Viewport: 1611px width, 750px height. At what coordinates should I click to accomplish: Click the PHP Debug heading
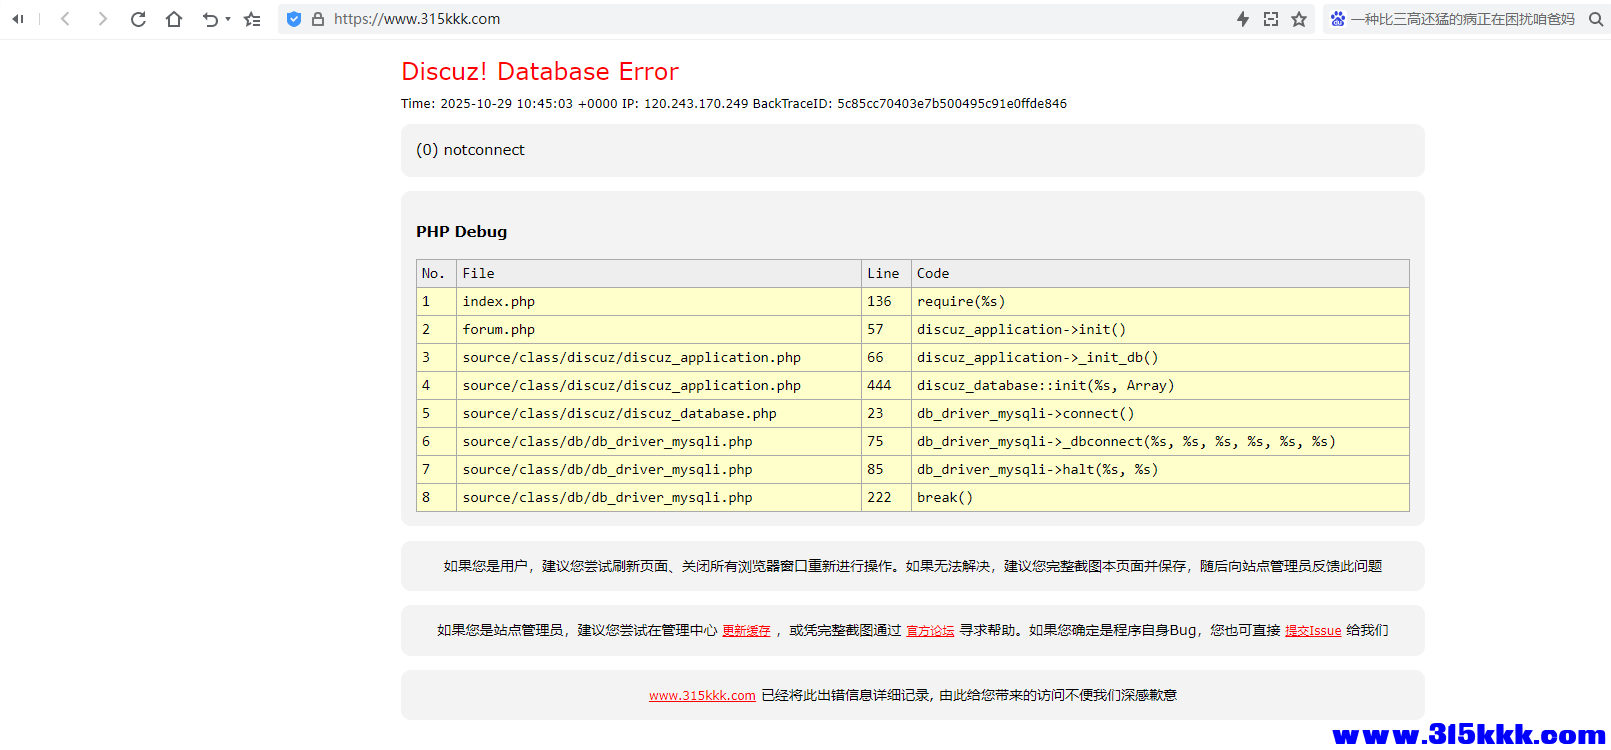click(x=461, y=232)
